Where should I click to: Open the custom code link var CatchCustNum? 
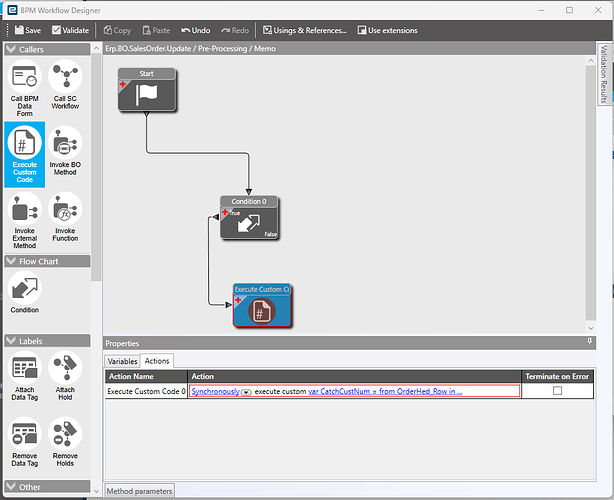(x=385, y=391)
